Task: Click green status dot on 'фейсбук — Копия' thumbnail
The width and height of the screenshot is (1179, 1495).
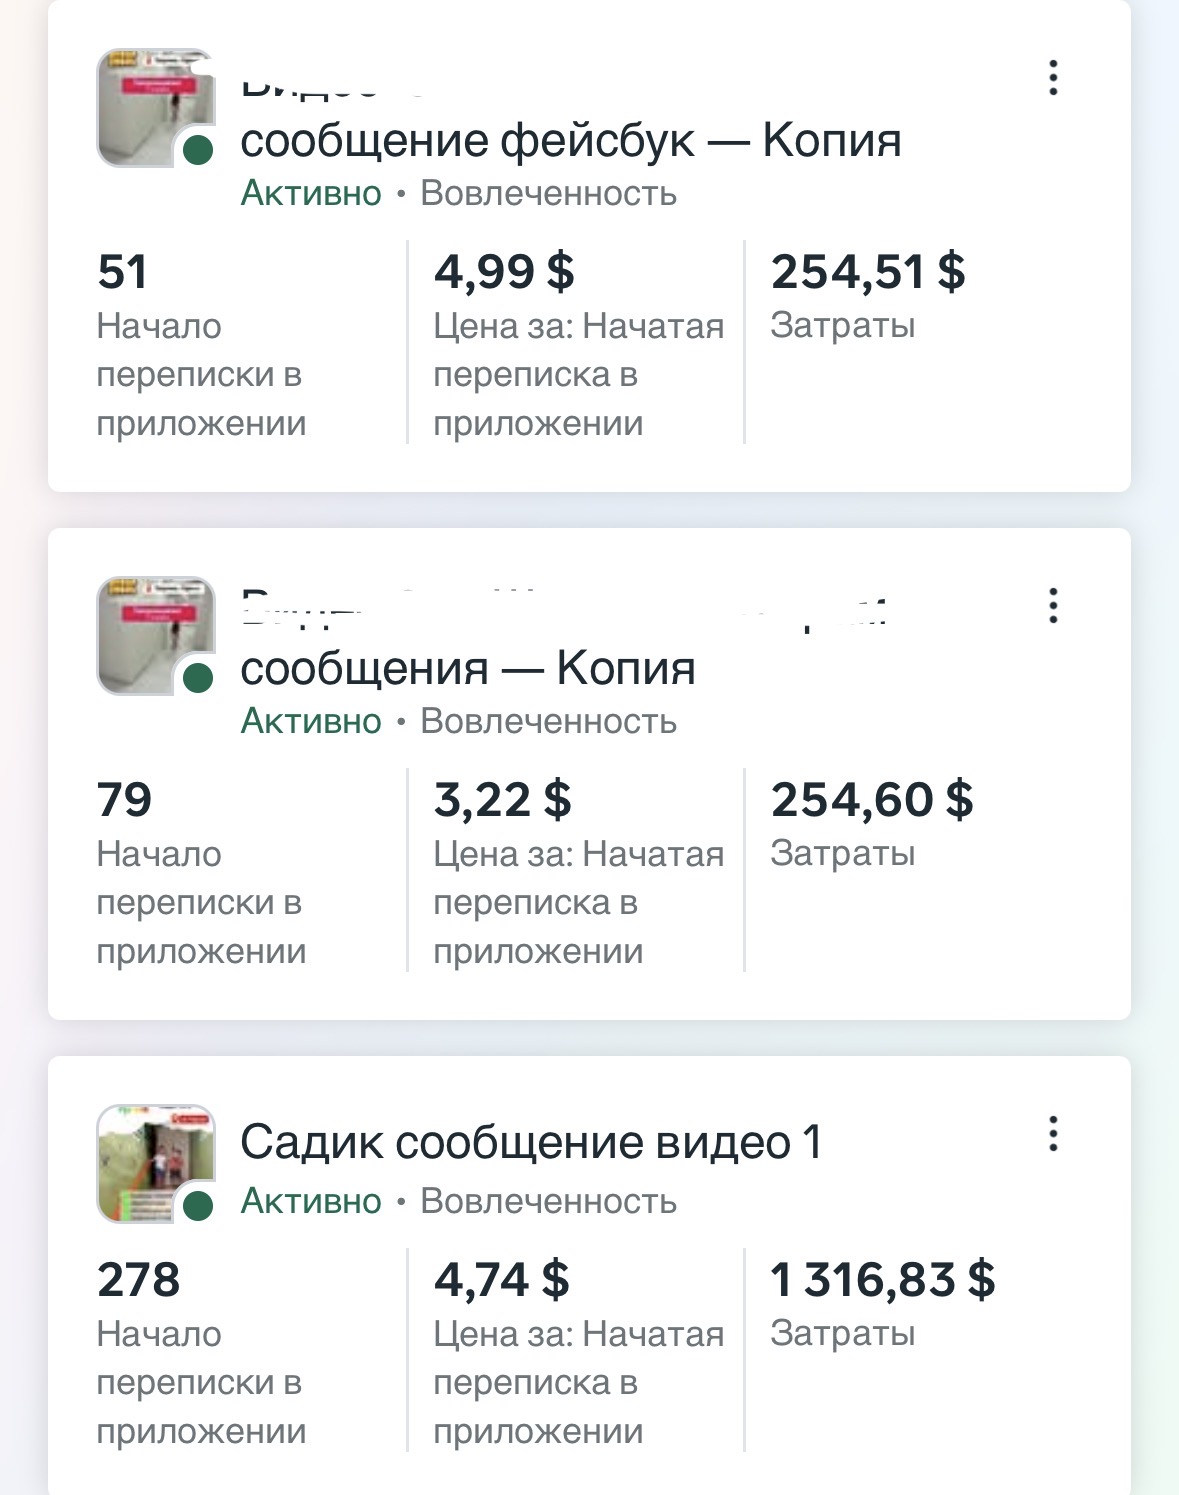Action: [x=198, y=150]
